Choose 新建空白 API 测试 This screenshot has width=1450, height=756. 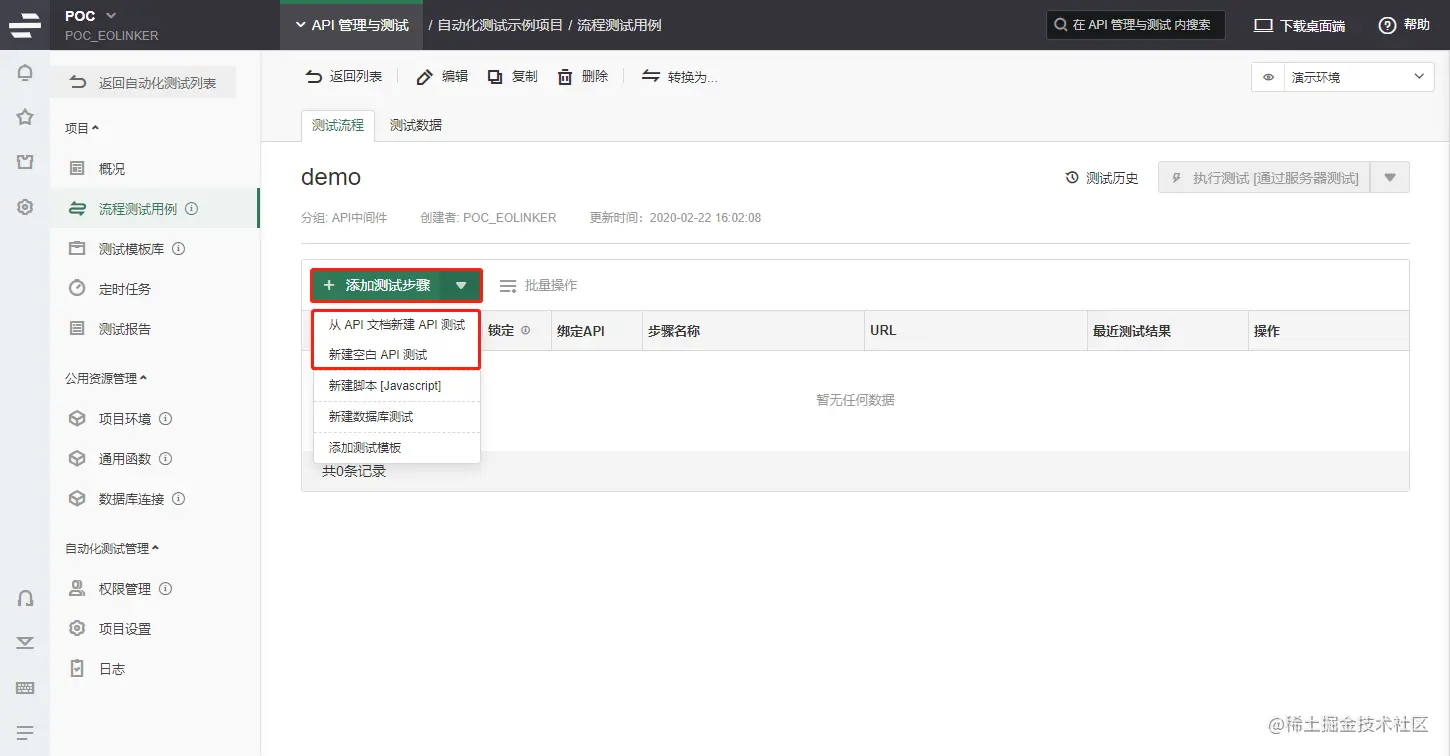pyautogui.click(x=397, y=354)
